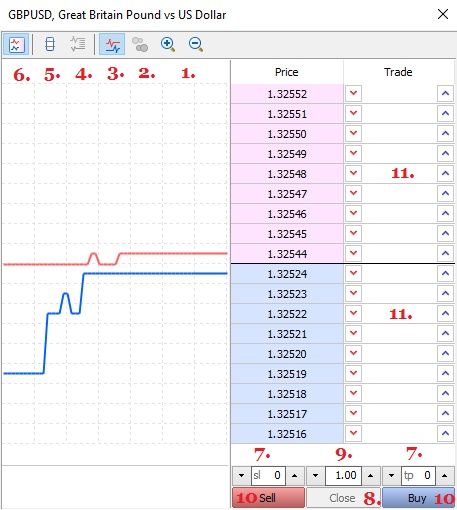The image size is (457, 510).
Task: Click the grayed coins volume icon
Action: coord(140,44)
